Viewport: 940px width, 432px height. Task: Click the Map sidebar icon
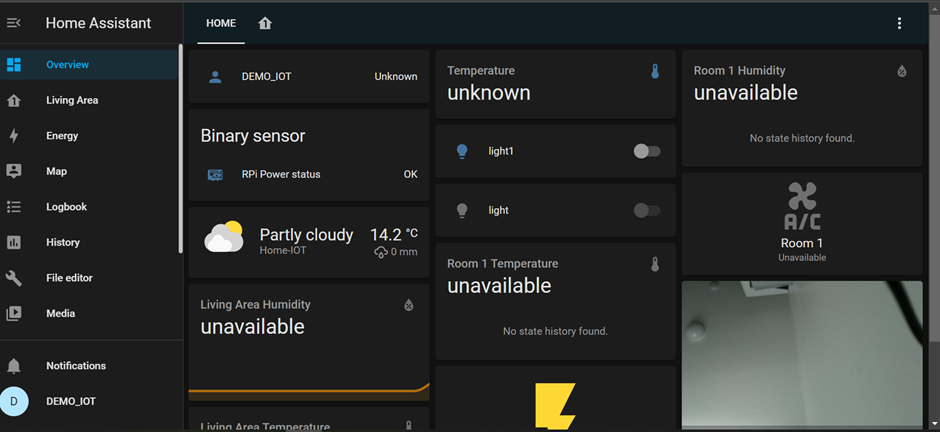[13, 171]
